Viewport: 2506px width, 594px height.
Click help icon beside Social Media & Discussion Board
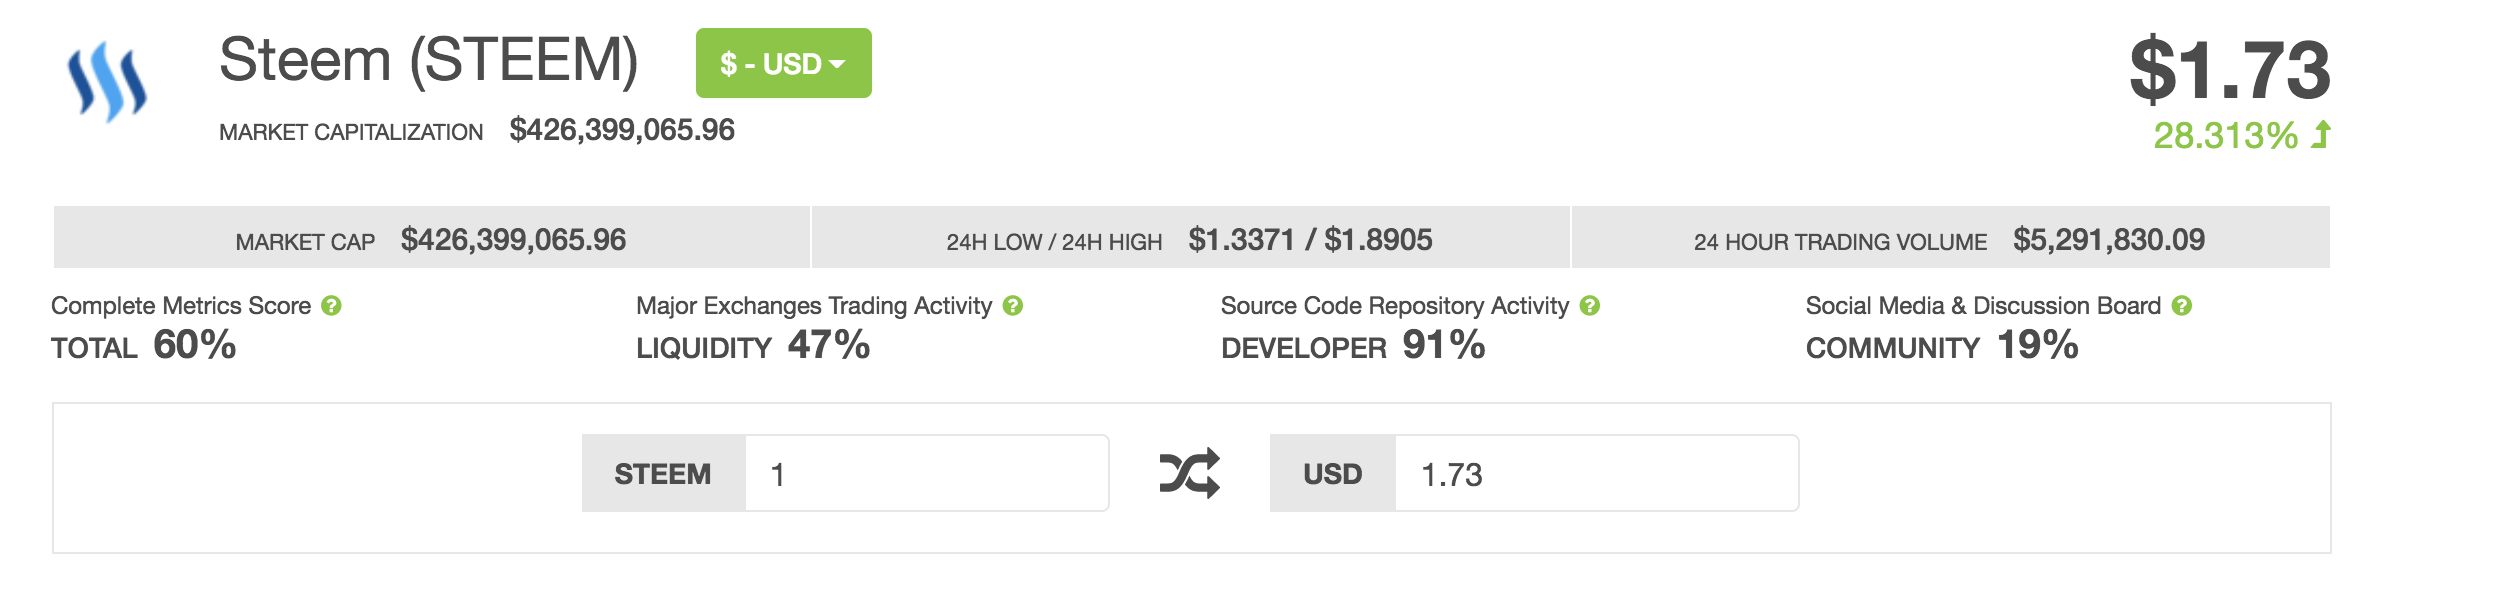coord(2182,306)
